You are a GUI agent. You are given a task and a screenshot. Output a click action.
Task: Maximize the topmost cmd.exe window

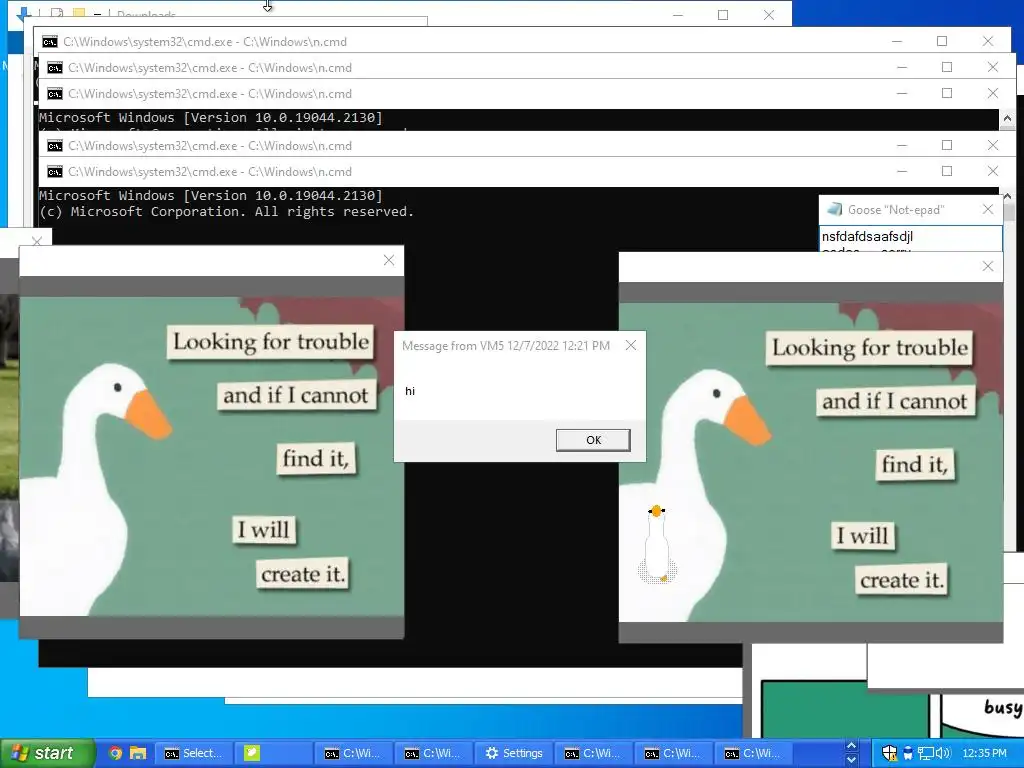click(x=942, y=41)
